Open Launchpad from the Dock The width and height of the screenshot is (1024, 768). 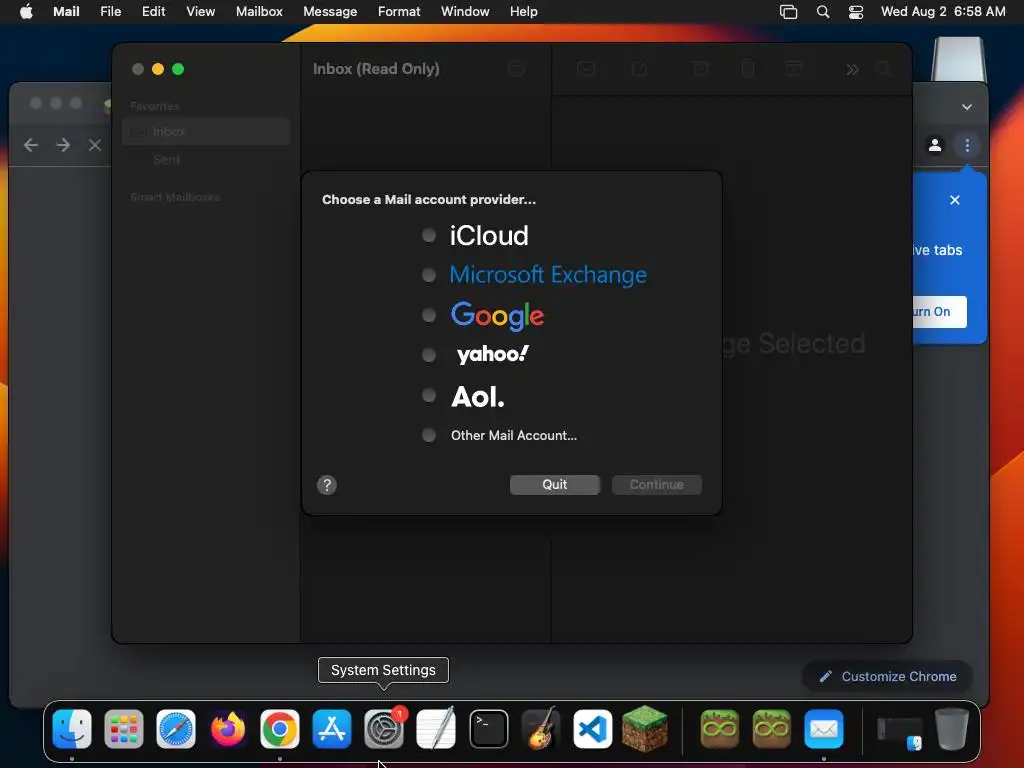123,728
